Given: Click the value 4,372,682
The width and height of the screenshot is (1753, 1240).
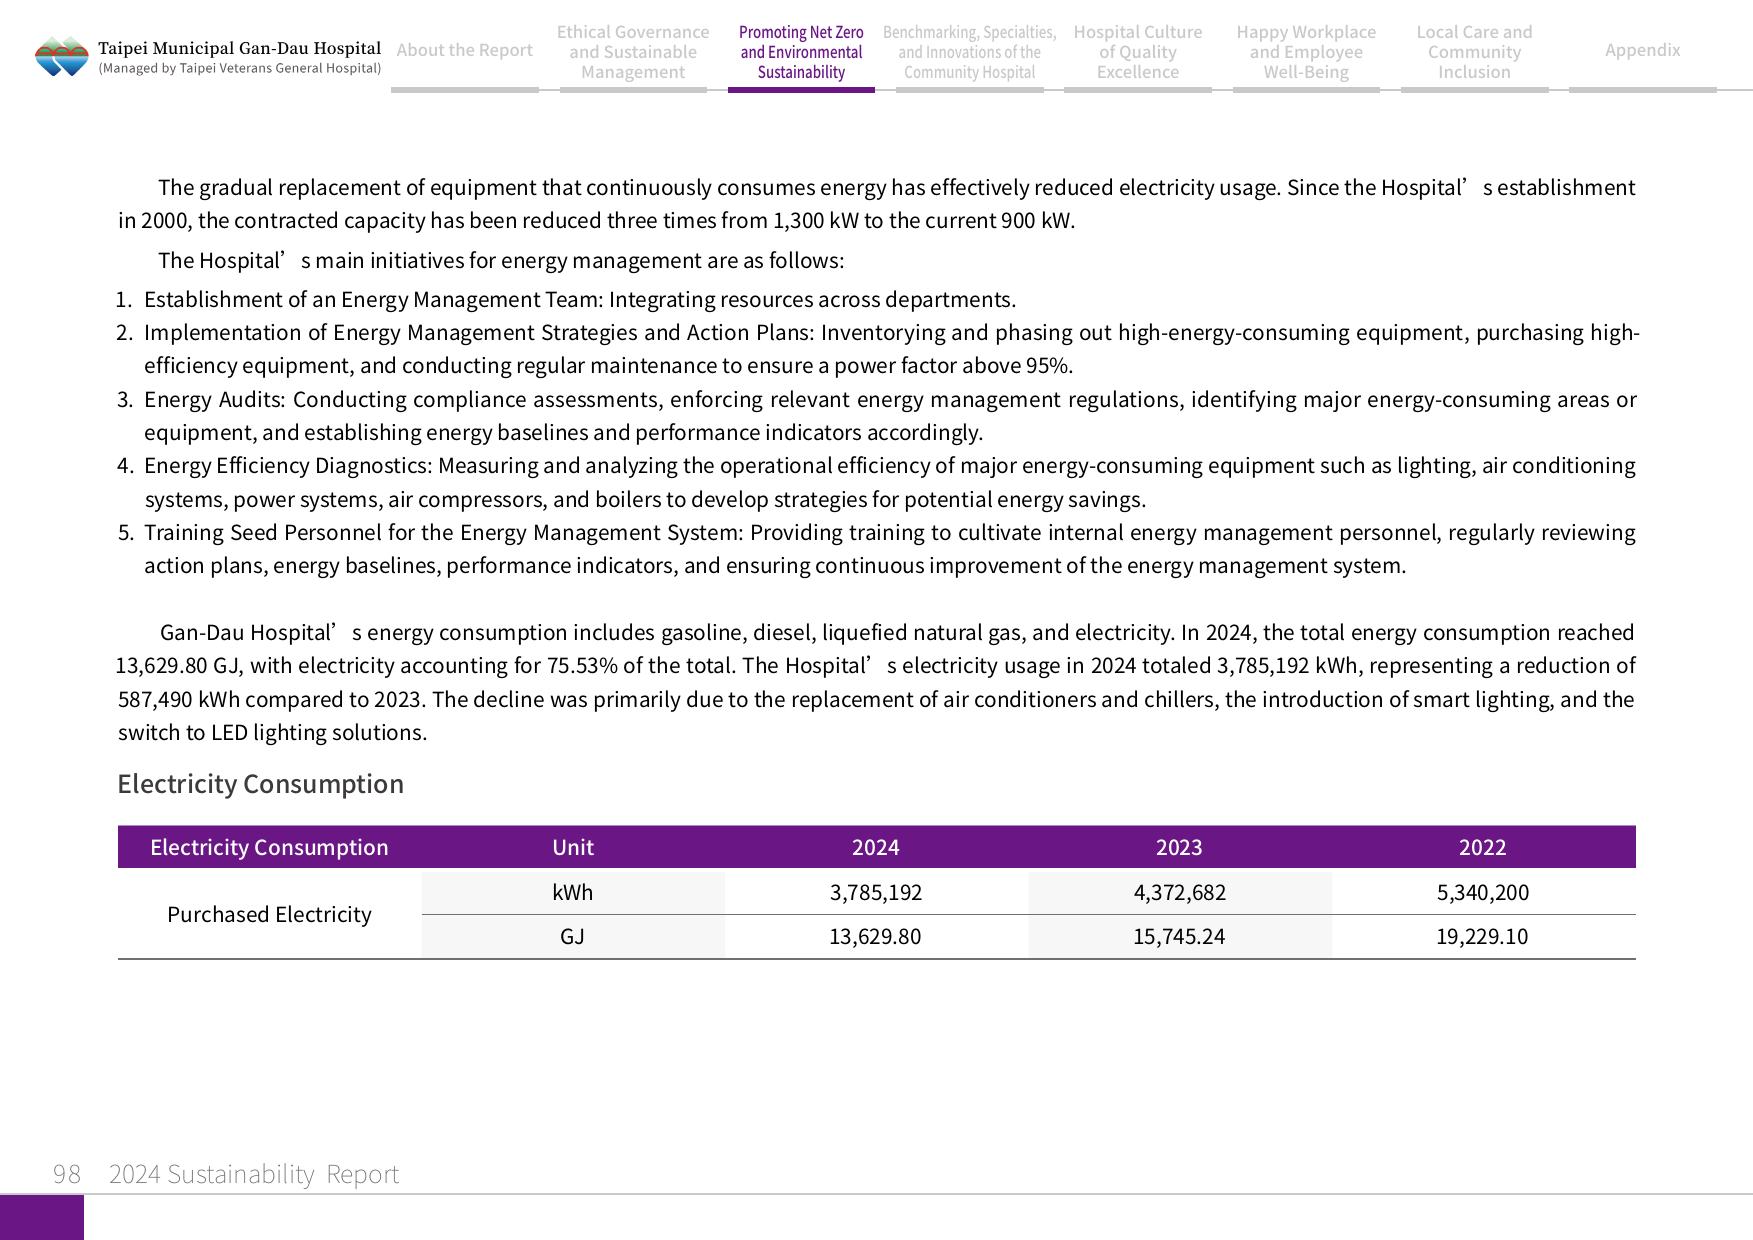Looking at the screenshot, I should point(1179,892).
